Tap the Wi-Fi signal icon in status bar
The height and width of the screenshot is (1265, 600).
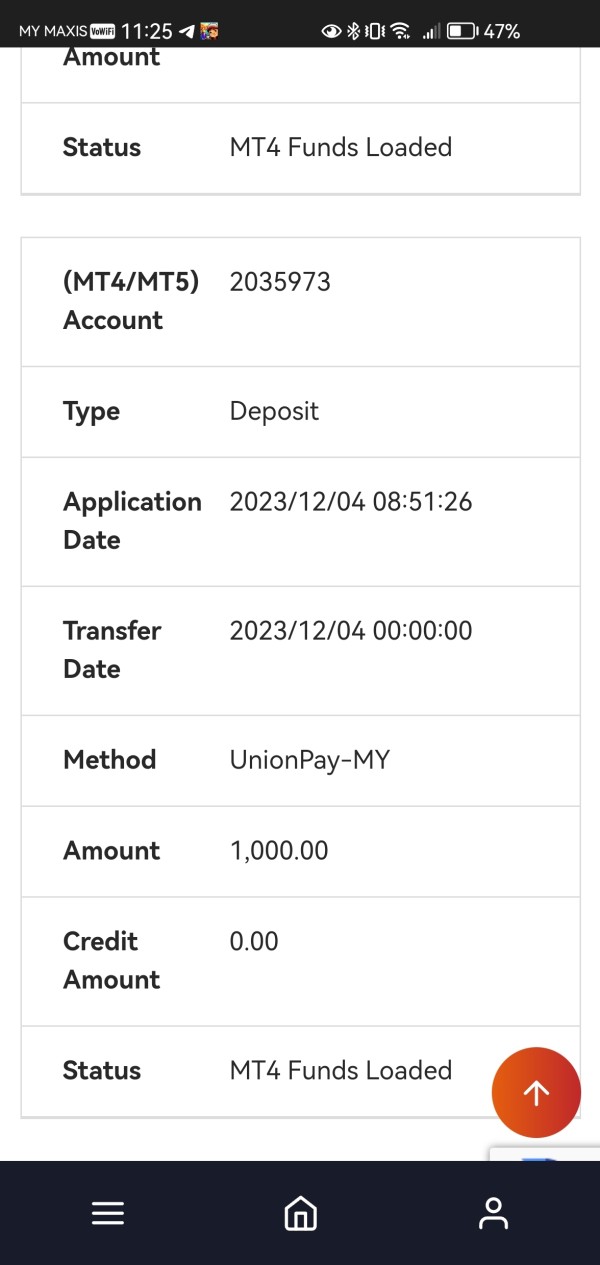click(401, 32)
